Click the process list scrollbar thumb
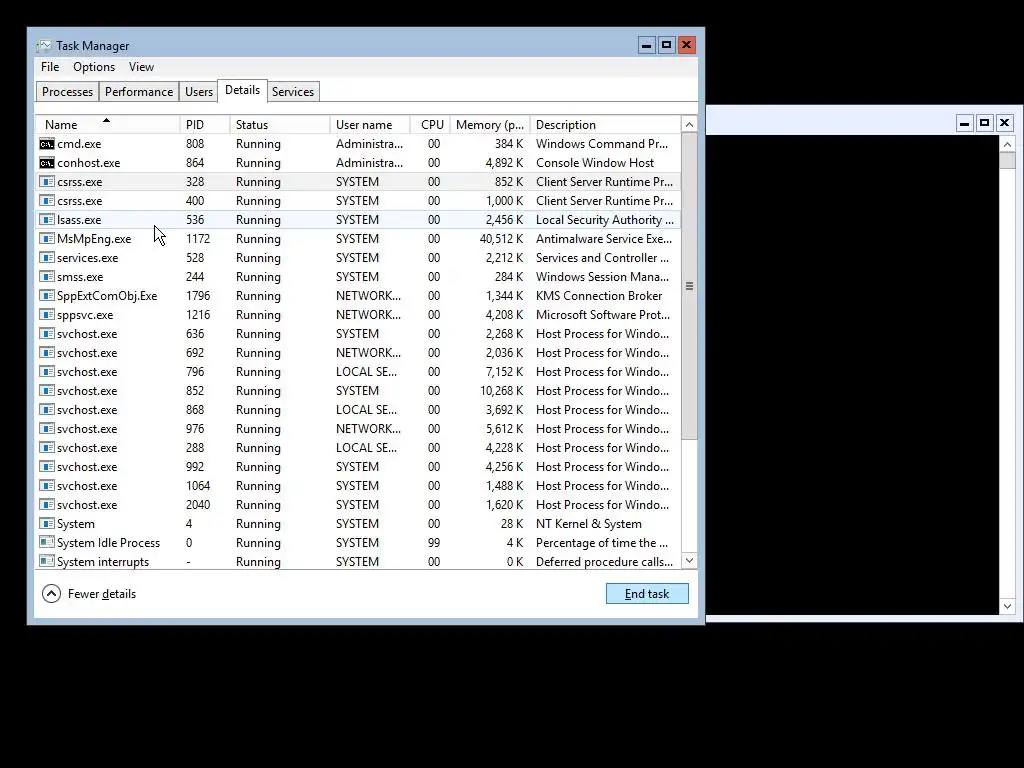This screenshot has width=1024, height=768. click(x=689, y=286)
